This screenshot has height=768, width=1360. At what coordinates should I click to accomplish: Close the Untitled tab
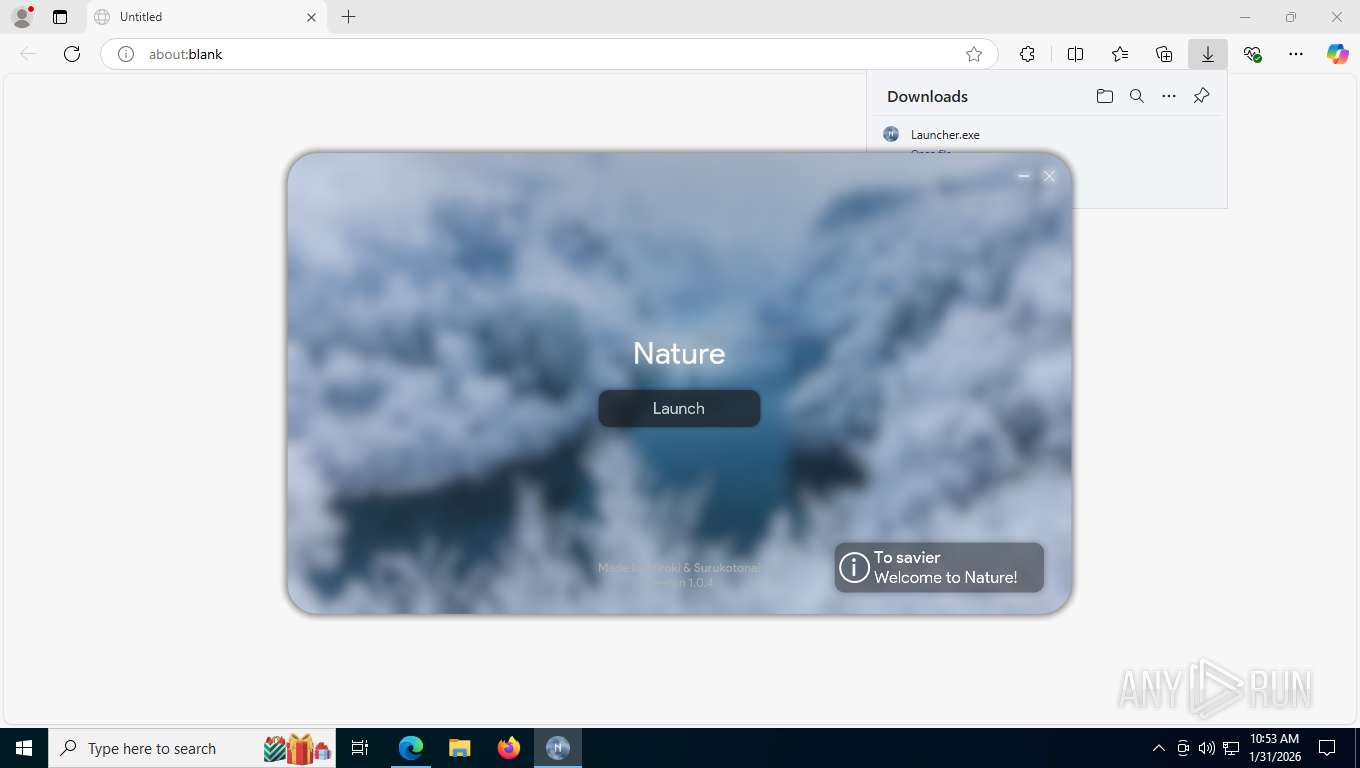pyautogui.click(x=311, y=17)
